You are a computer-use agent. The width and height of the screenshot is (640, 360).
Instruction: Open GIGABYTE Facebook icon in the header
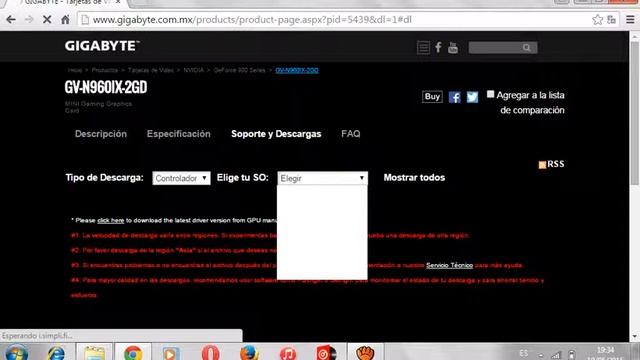coord(438,48)
